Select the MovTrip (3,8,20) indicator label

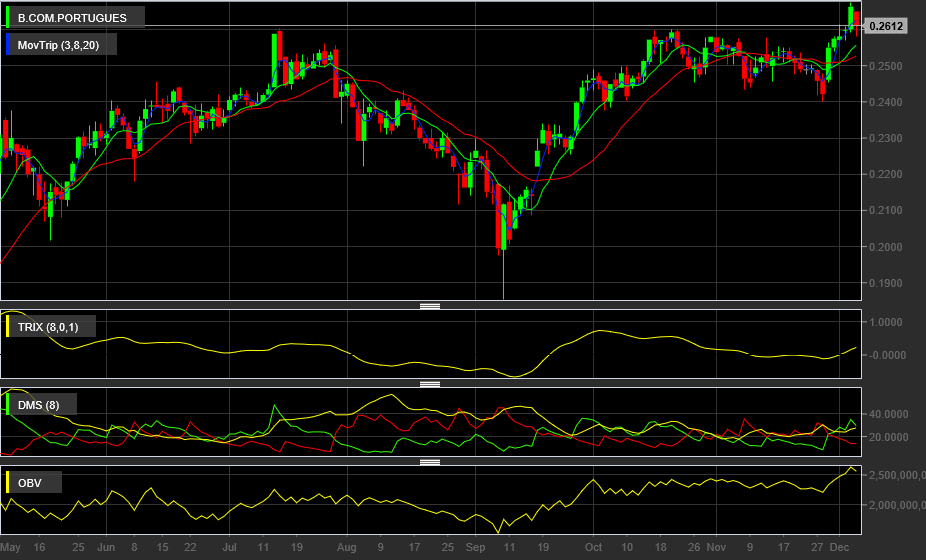tap(58, 45)
